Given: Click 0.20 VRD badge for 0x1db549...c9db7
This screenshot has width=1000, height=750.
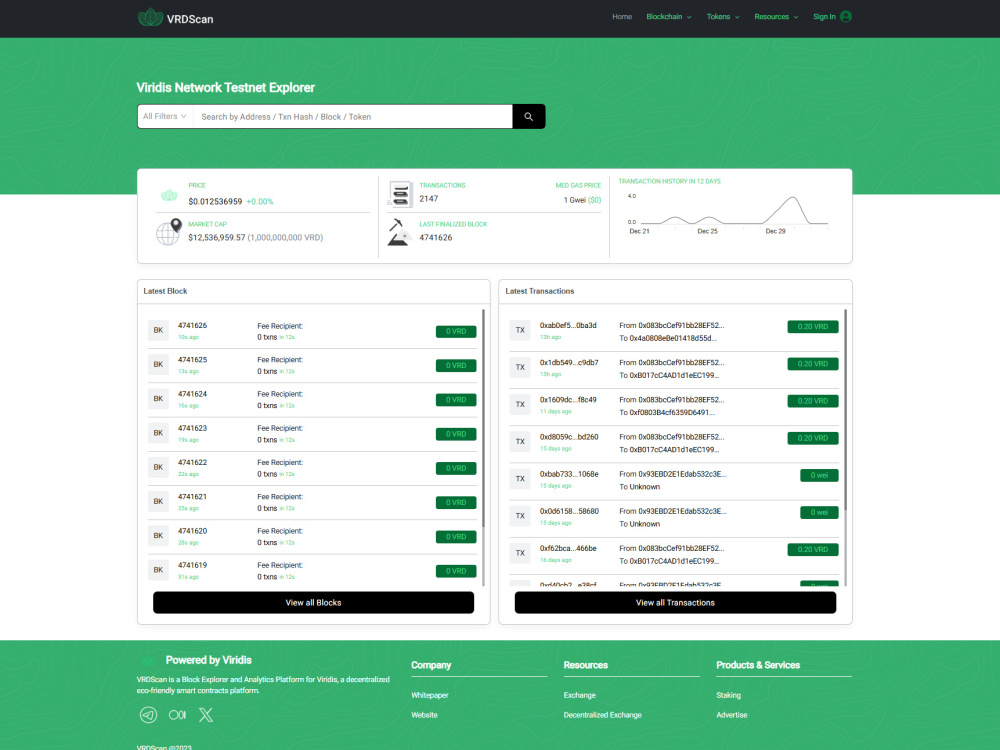Looking at the screenshot, I should click(x=812, y=364).
